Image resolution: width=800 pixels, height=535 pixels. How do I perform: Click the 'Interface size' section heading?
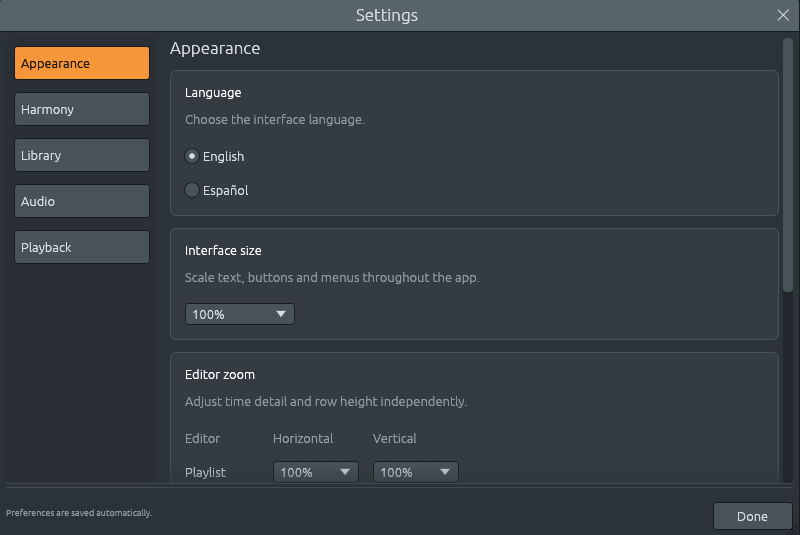click(223, 250)
